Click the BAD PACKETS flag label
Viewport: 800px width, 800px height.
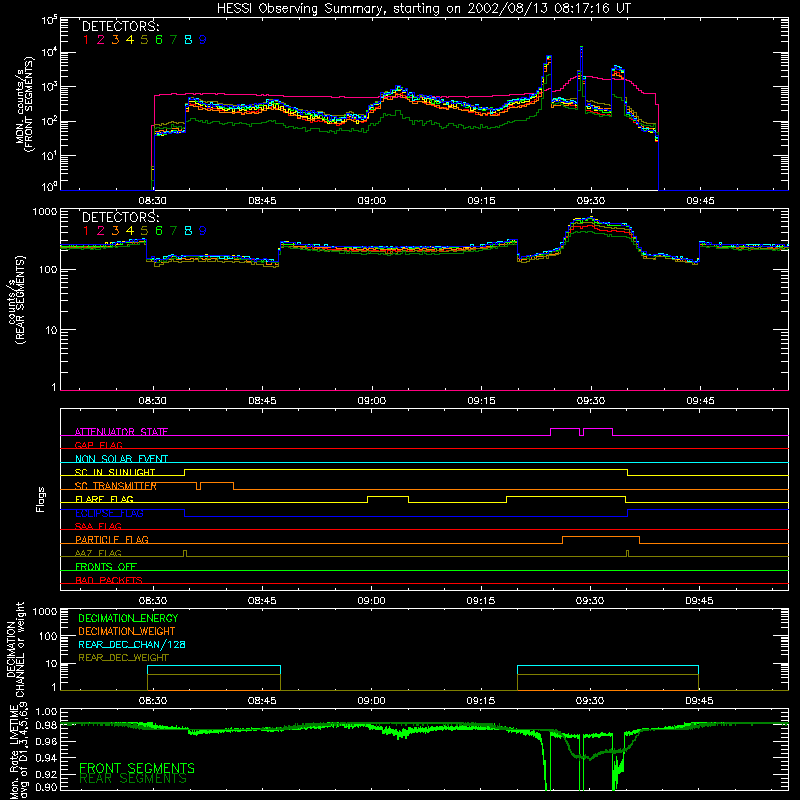pyautogui.click(x=109, y=580)
